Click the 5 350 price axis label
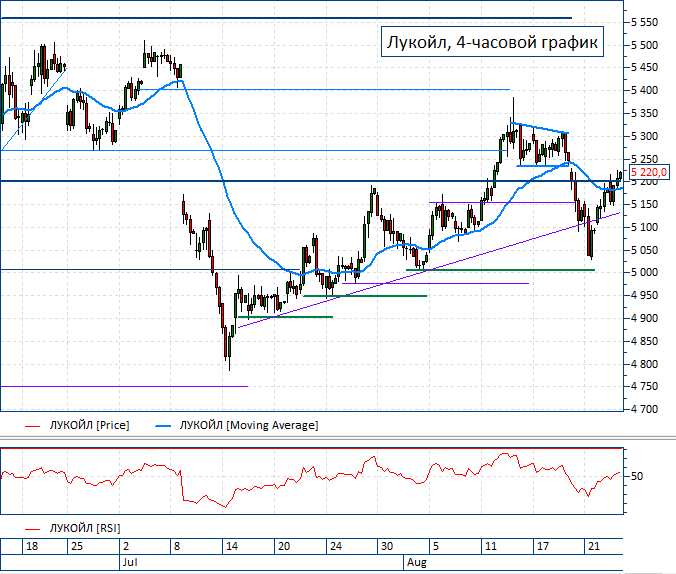 pos(645,113)
